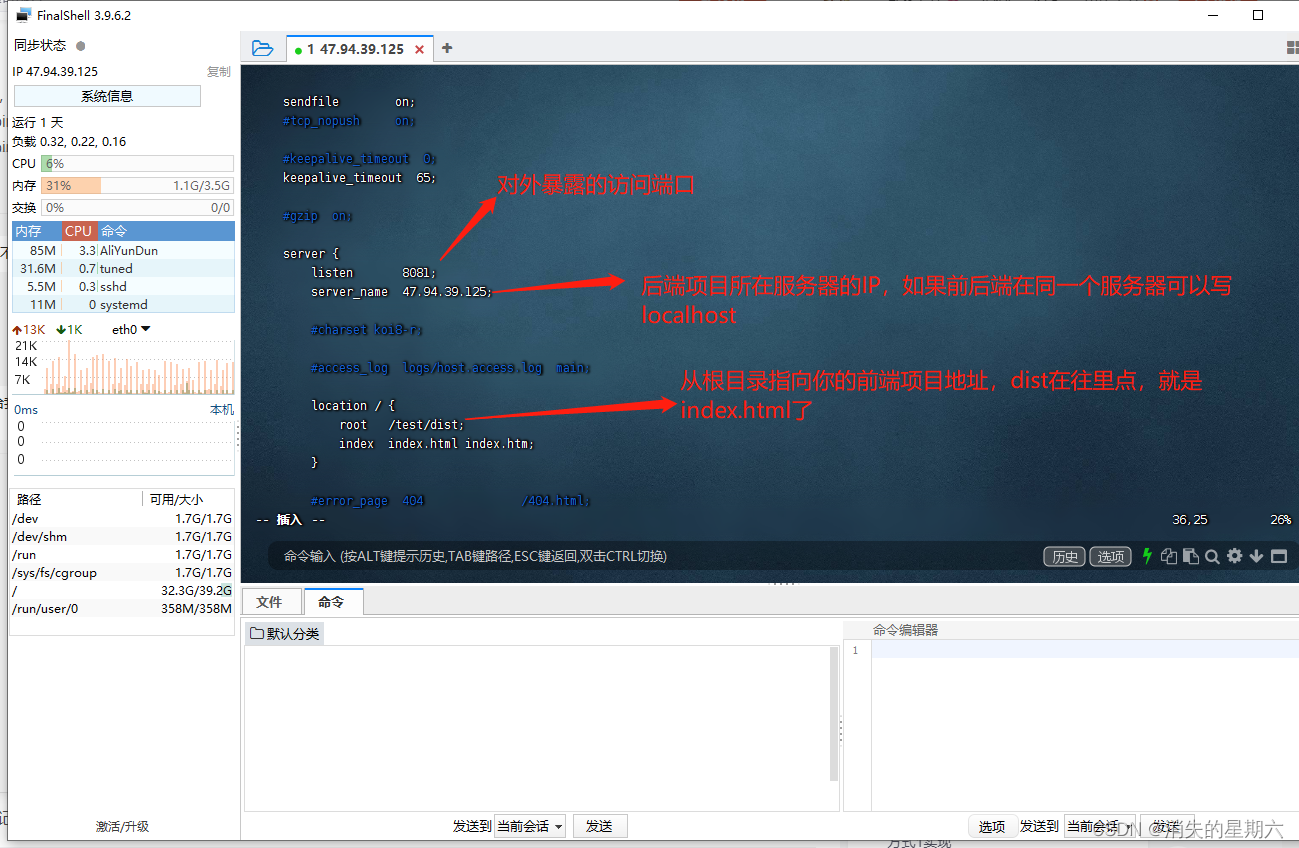The height and width of the screenshot is (848, 1299).
Task: Click the 本机 latency label
Action: (221, 410)
